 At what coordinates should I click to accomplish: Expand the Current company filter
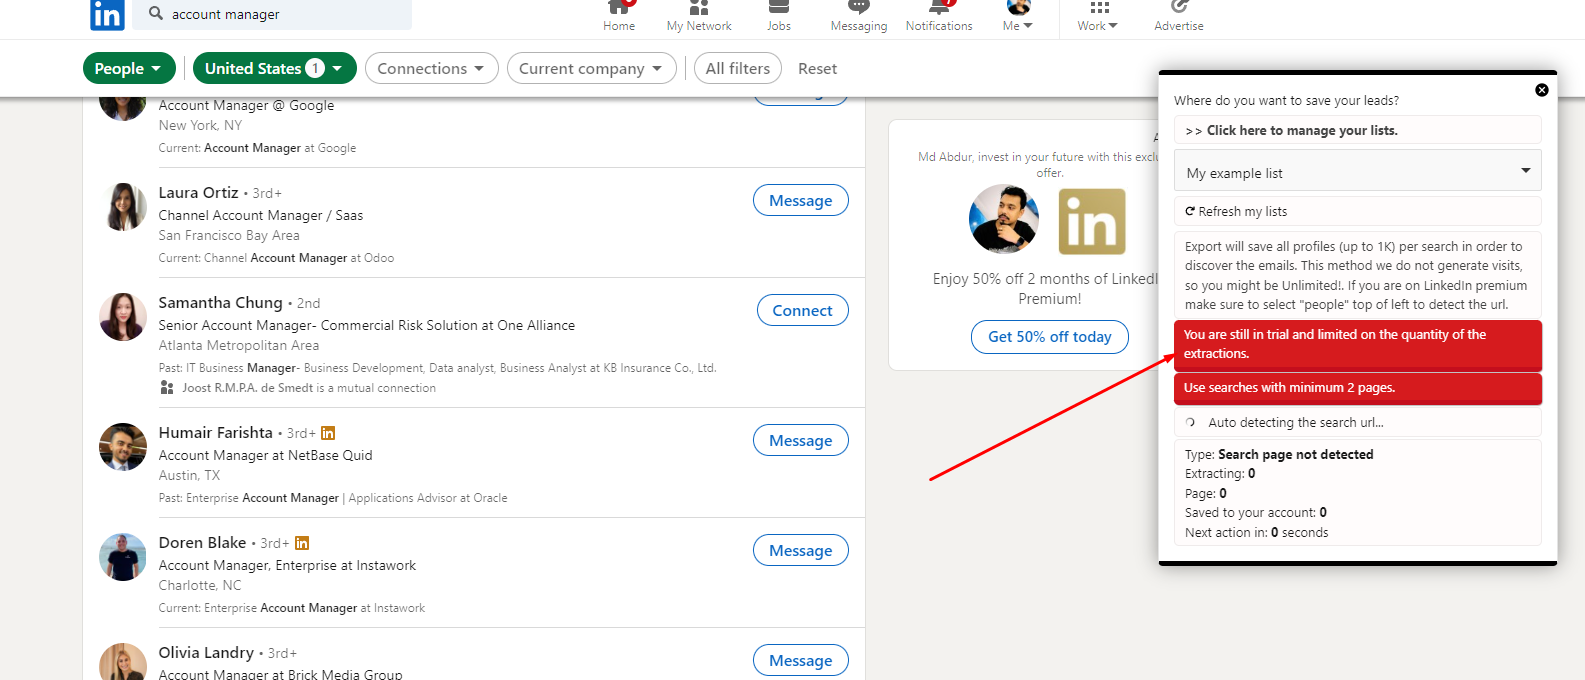(x=591, y=68)
